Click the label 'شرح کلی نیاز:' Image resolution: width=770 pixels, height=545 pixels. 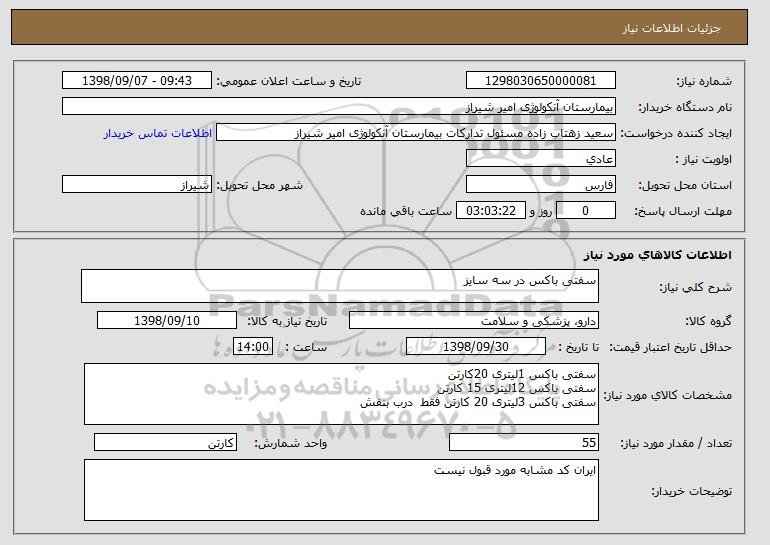point(695,288)
